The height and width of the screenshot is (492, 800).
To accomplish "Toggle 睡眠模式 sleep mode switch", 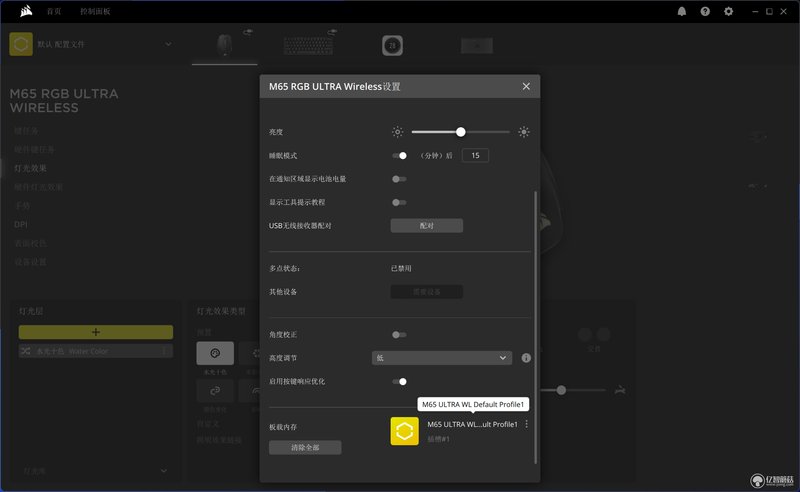I will point(399,156).
